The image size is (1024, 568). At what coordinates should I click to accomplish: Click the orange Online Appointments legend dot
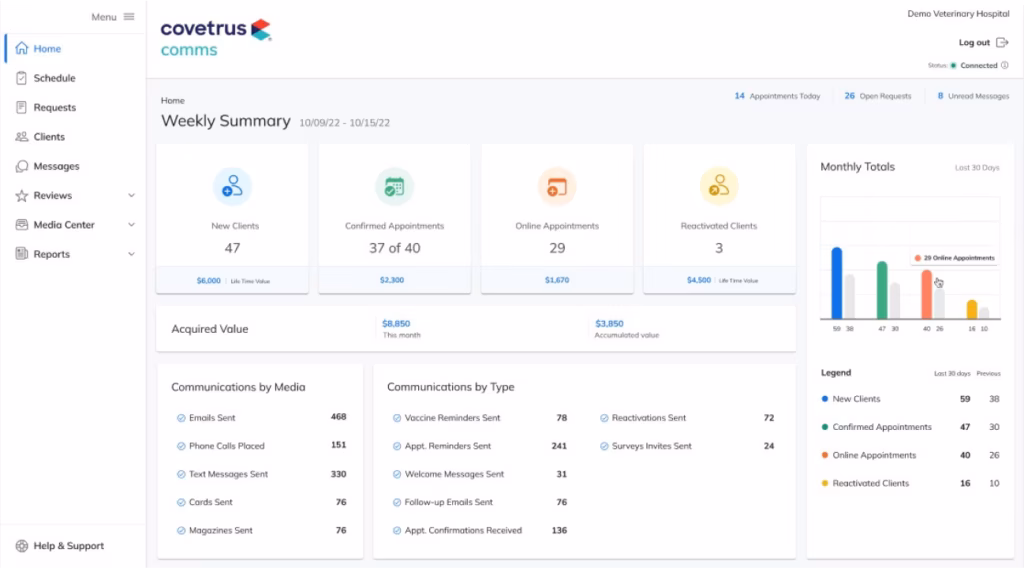(x=825, y=455)
